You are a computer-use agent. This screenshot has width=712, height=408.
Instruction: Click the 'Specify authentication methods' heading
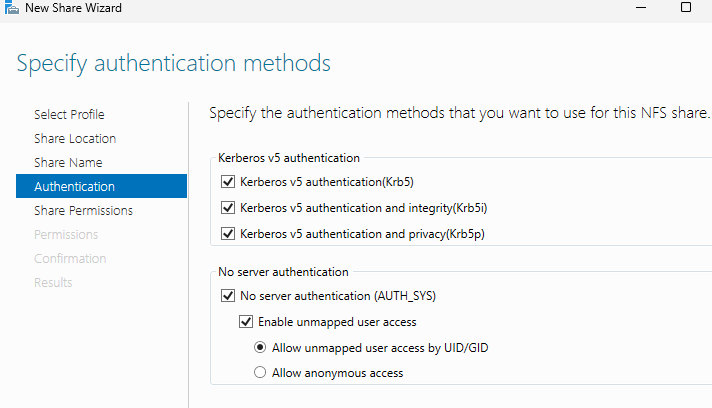(x=173, y=64)
